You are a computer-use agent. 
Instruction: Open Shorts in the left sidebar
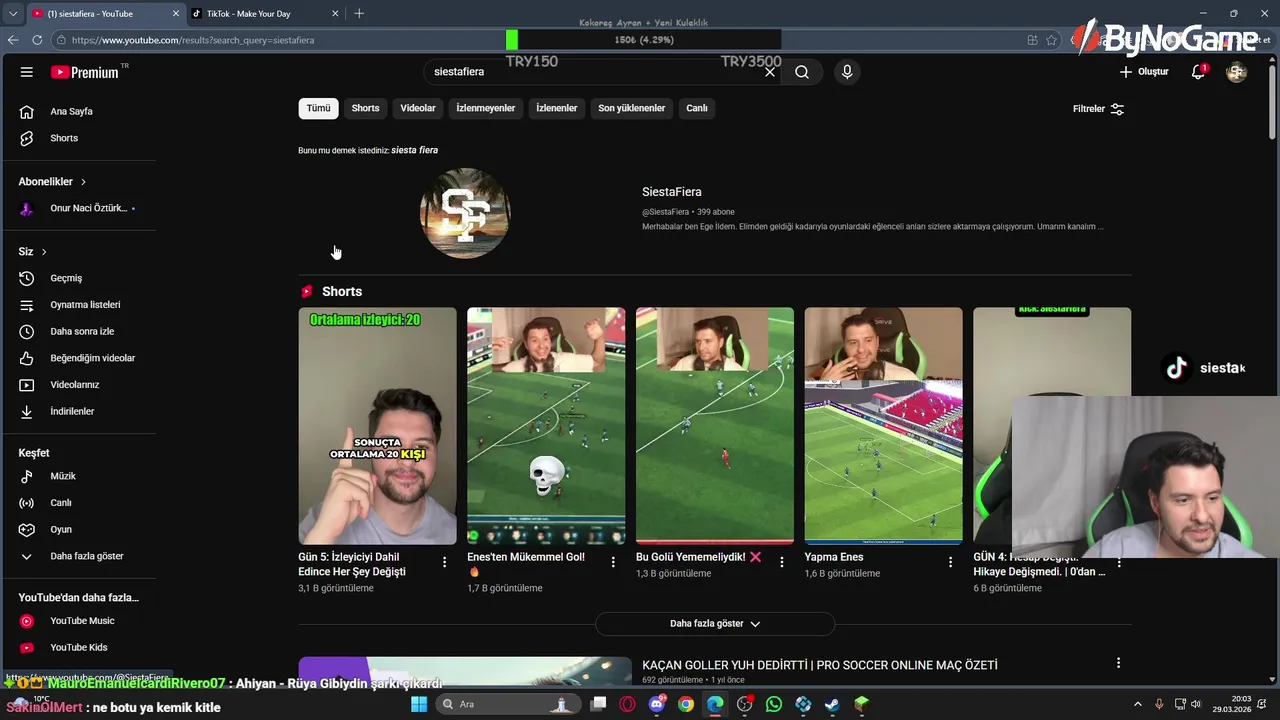[80, 138]
